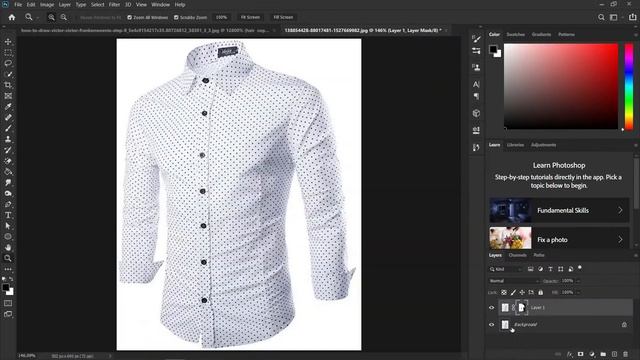Choose the Zoom In magnifier option
This screenshot has width=640, height=360.
(x=51, y=17)
